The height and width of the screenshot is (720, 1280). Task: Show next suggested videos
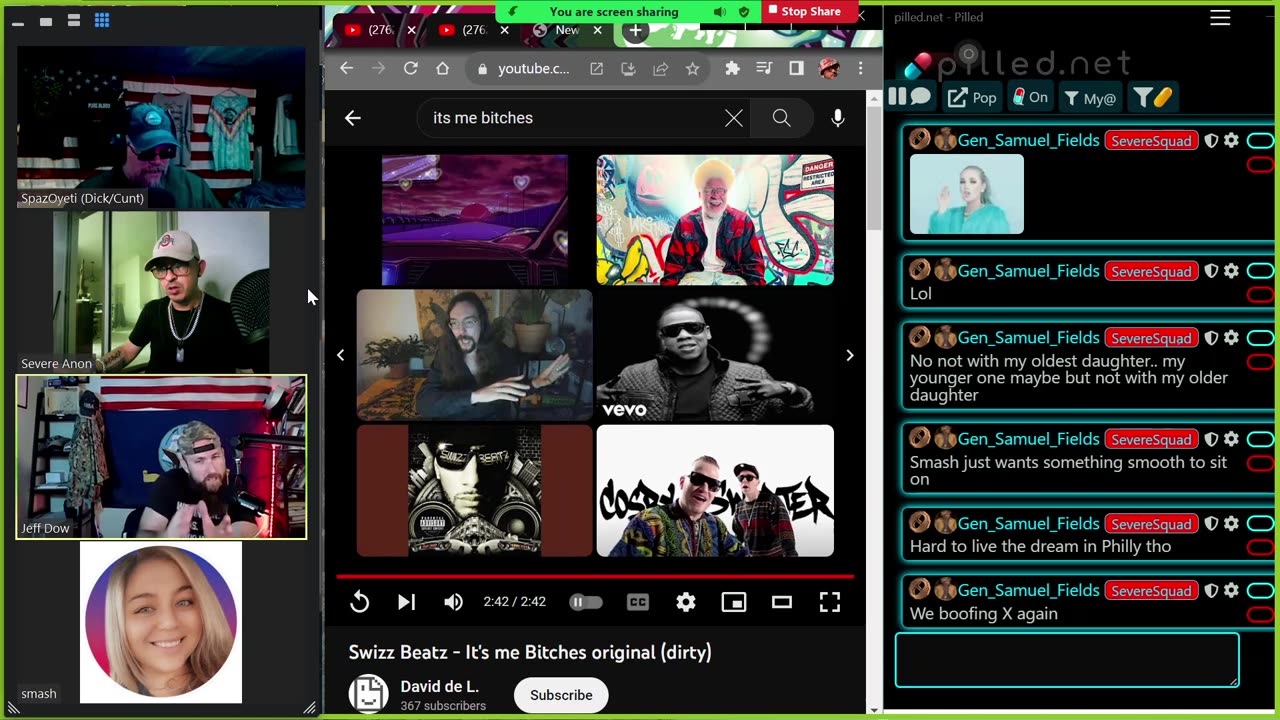coord(850,355)
